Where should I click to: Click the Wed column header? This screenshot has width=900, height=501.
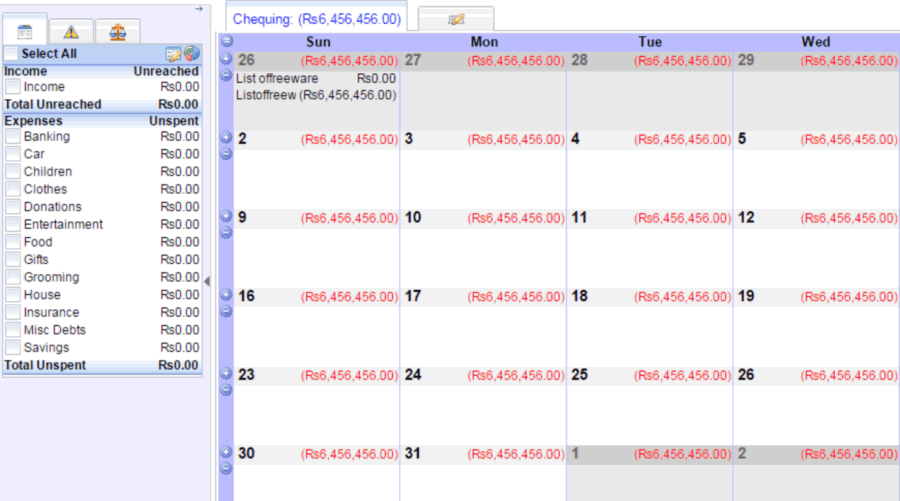click(816, 42)
